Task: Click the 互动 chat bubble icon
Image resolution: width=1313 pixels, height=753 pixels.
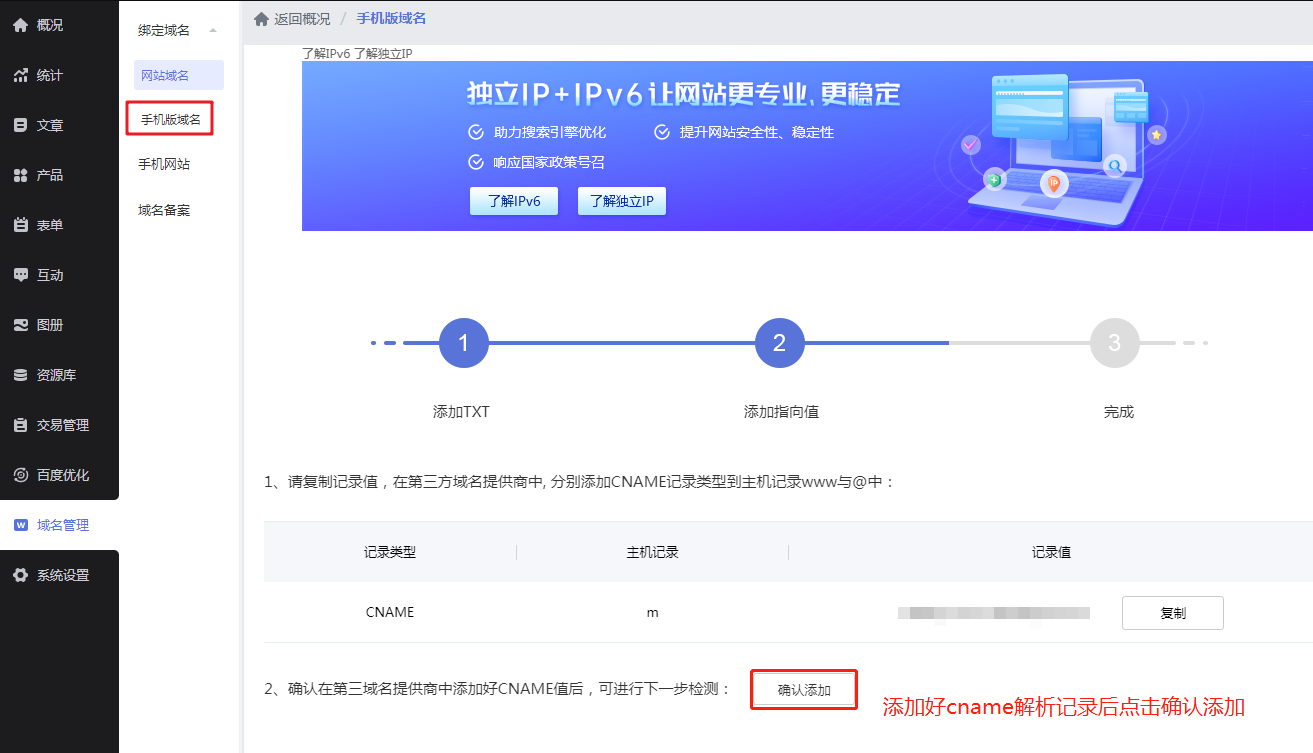Action: point(20,275)
